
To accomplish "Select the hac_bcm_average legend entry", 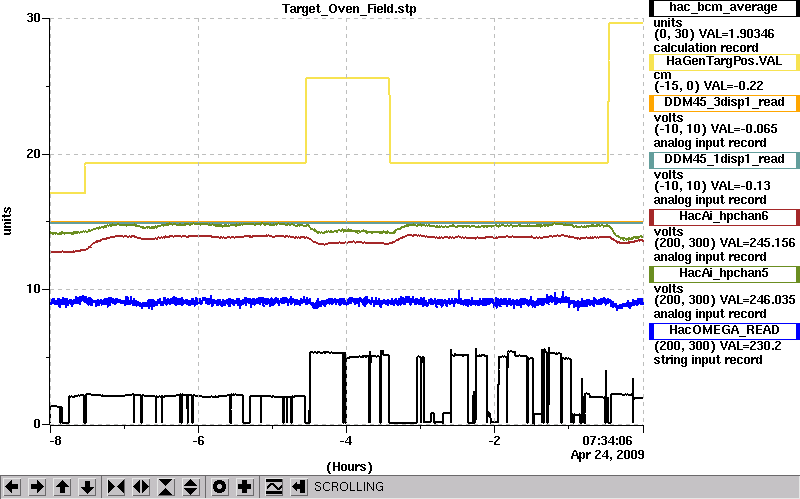I will click(x=723, y=8).
